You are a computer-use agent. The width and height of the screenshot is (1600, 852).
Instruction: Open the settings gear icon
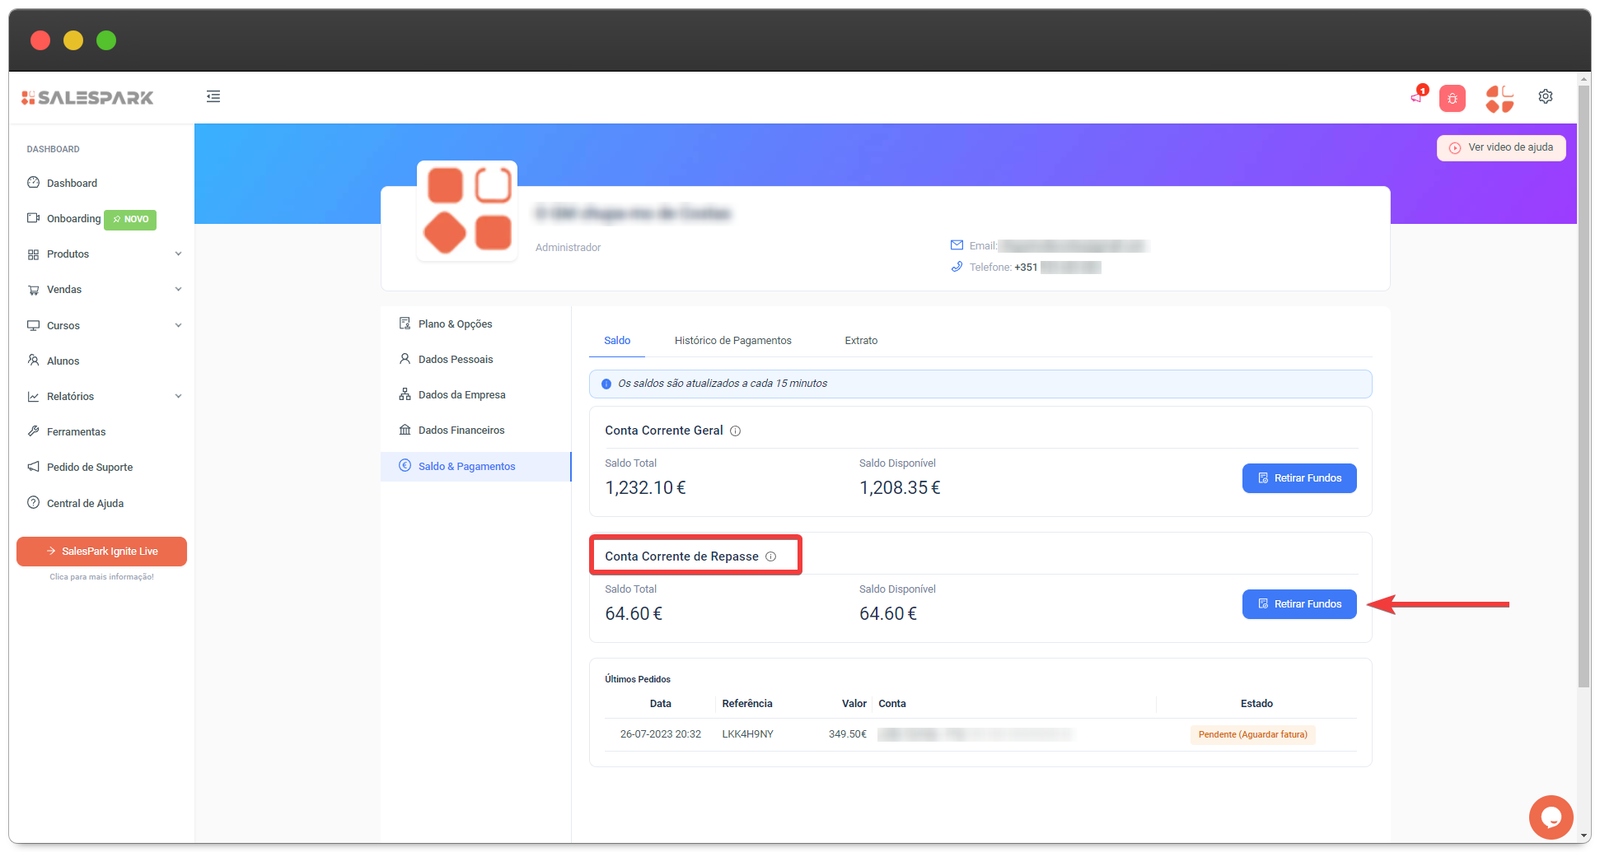(1545, 97)
